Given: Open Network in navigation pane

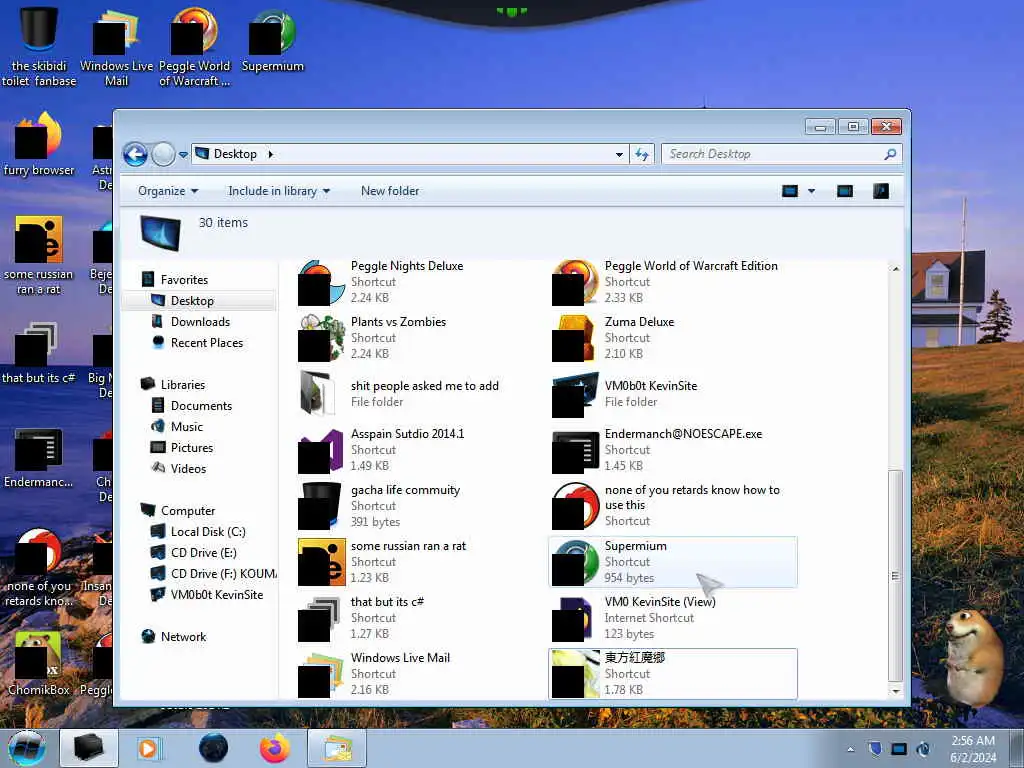Looking at the screenshot, I should [183, 637].
